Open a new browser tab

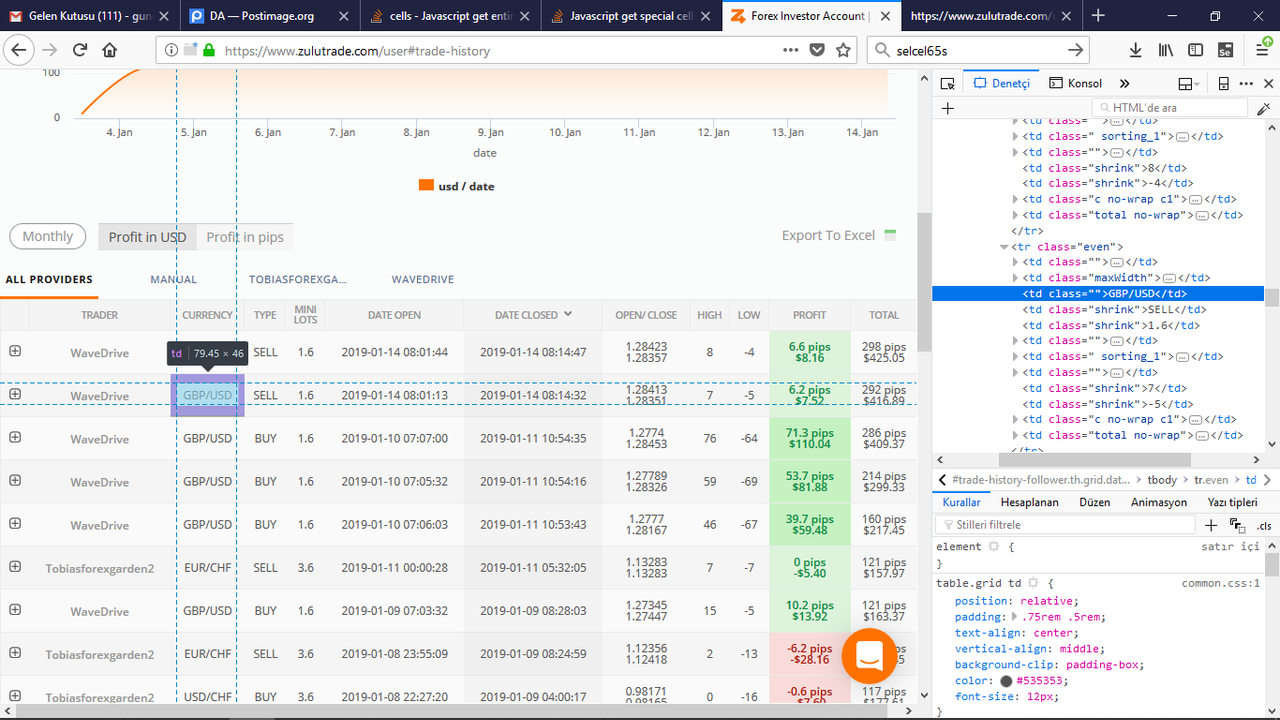click(1099, 16)
